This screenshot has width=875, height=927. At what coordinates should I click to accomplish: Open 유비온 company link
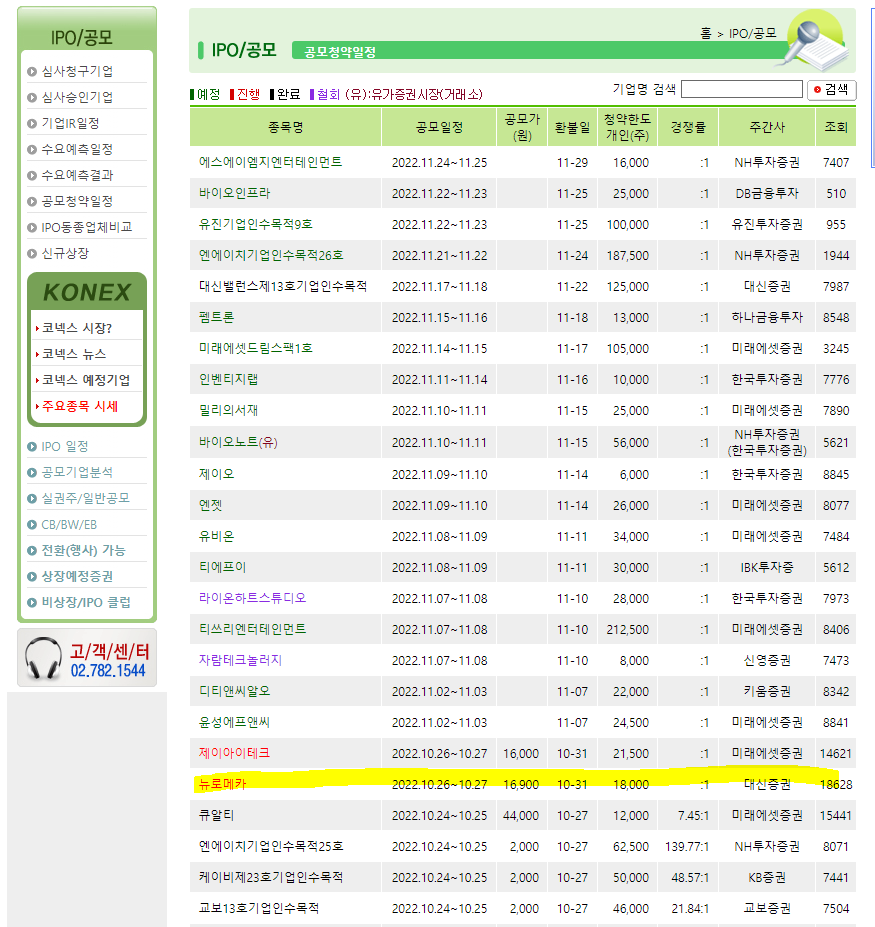click(216, 536)
